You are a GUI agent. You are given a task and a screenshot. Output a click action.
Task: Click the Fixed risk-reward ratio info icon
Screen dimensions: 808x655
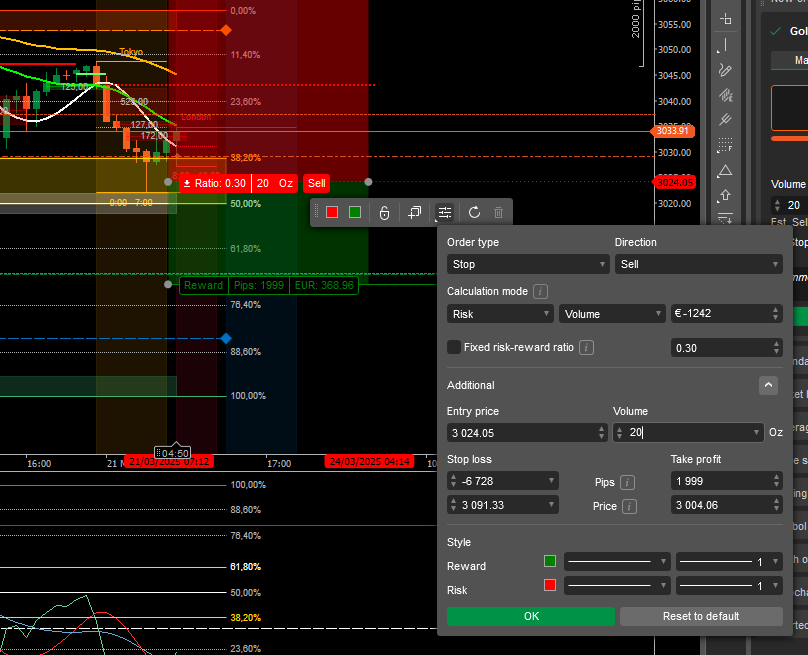point(586,348)
